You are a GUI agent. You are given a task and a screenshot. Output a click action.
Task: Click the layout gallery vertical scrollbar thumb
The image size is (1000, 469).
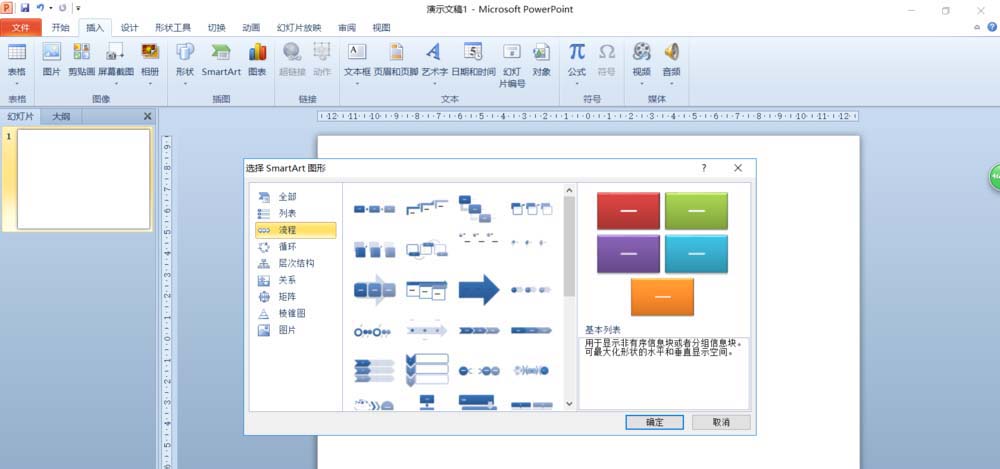click(x=570, y=247)
